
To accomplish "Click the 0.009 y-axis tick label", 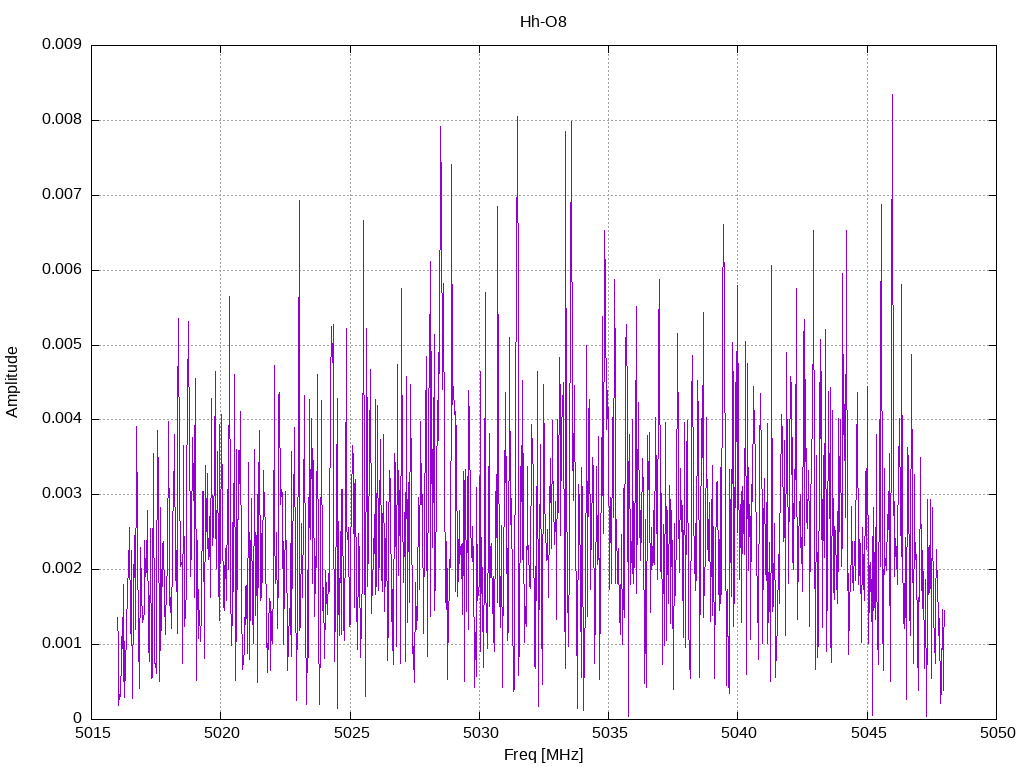I will [x=62, y=44].
